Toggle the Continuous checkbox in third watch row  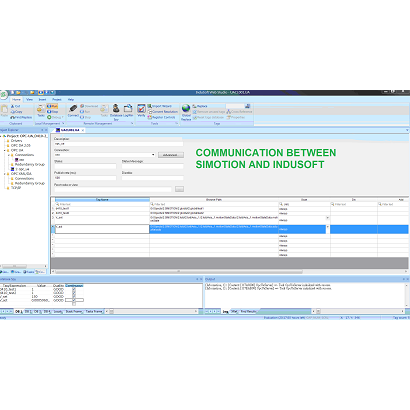point(74,297)
